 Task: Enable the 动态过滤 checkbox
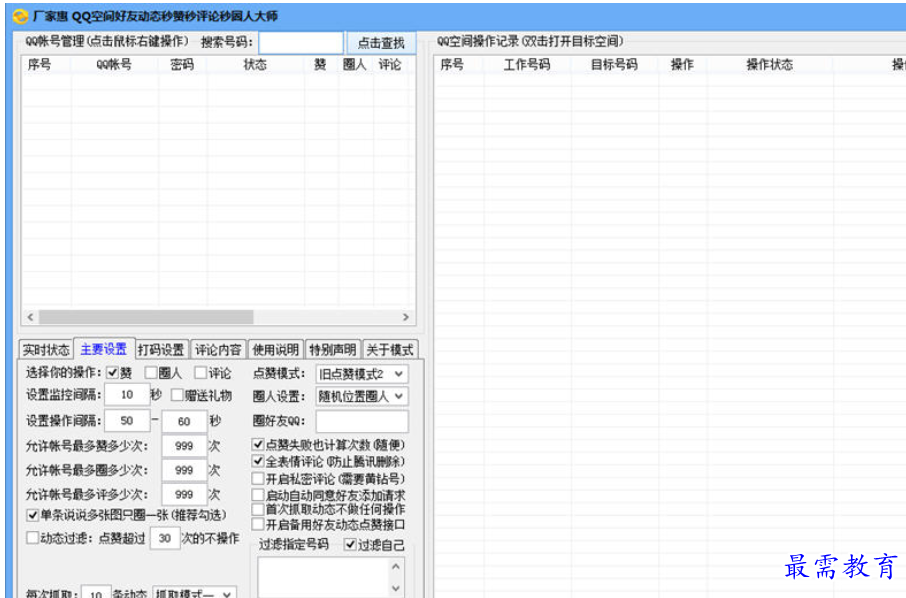[33, 538]
